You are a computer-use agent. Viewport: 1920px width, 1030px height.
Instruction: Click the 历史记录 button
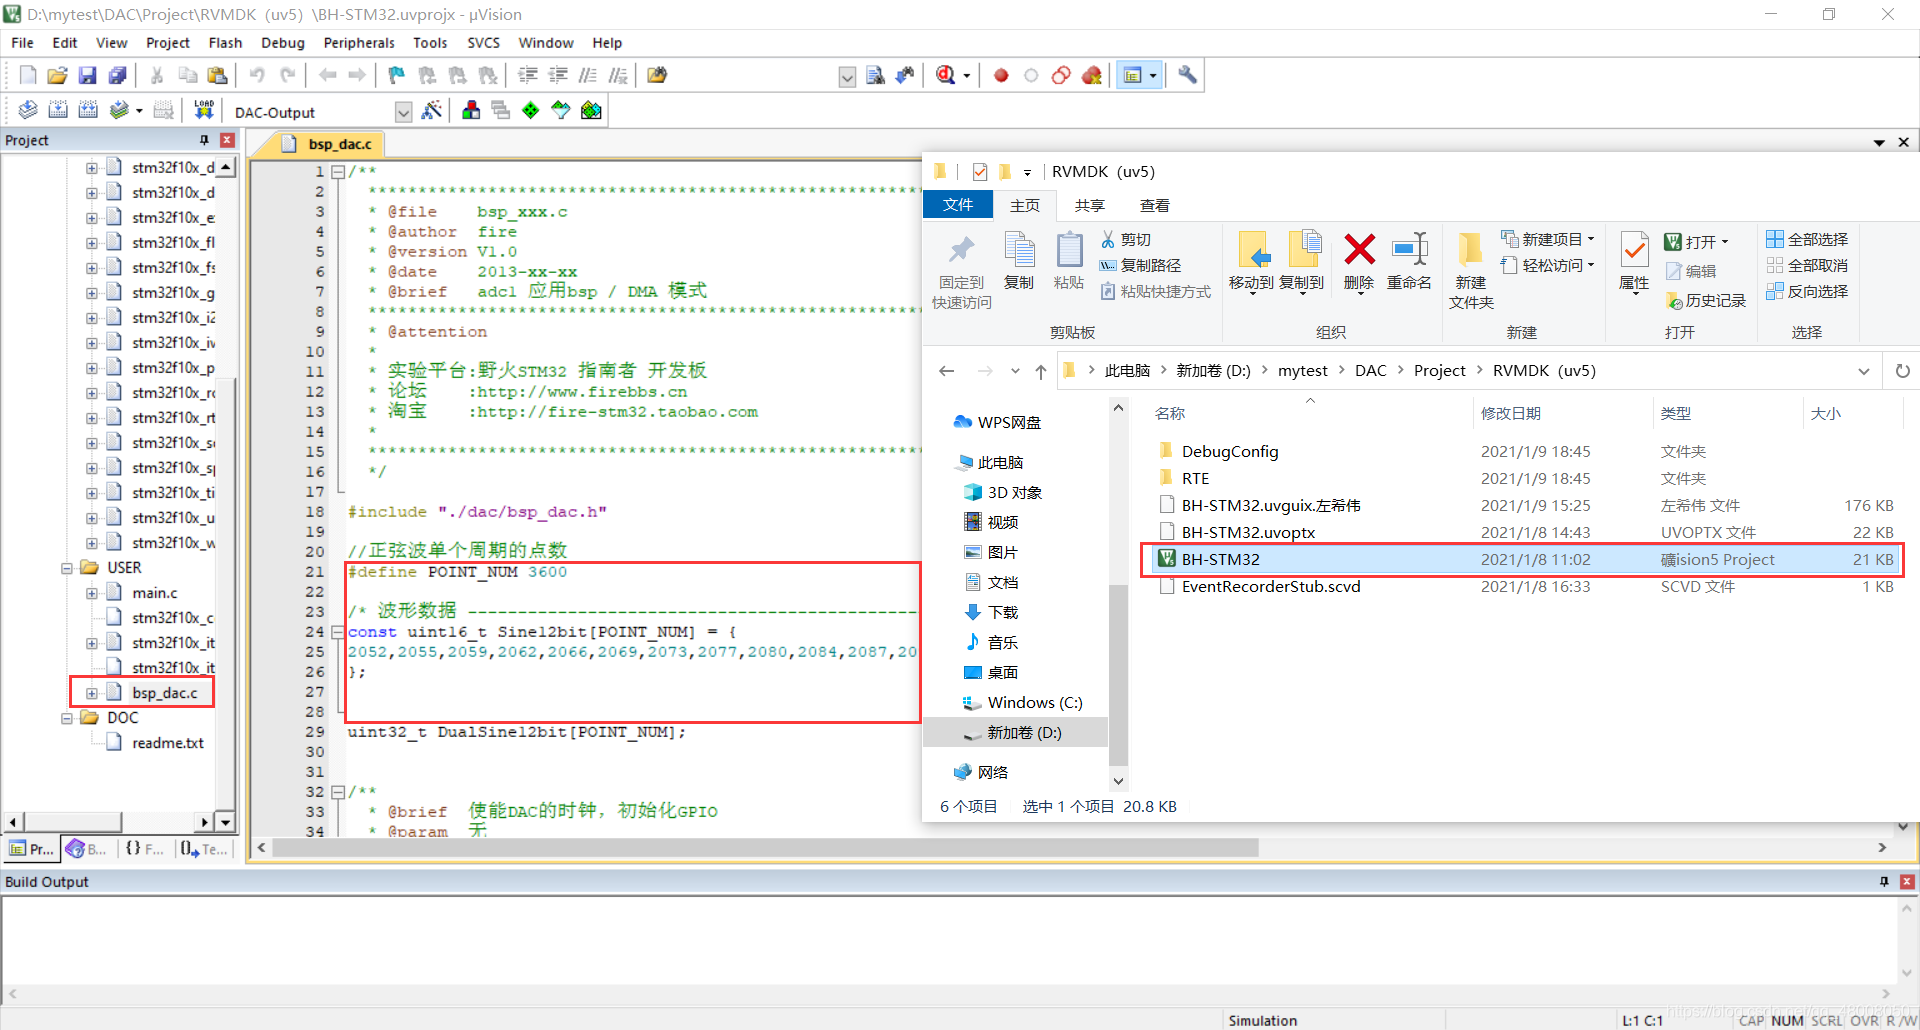(1706, 300)
